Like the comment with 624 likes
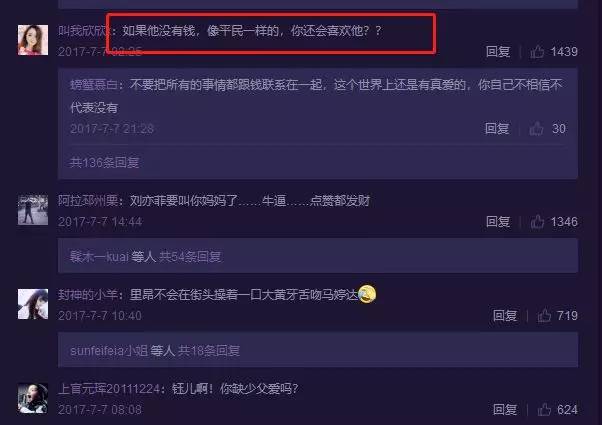 pos(544,410)
